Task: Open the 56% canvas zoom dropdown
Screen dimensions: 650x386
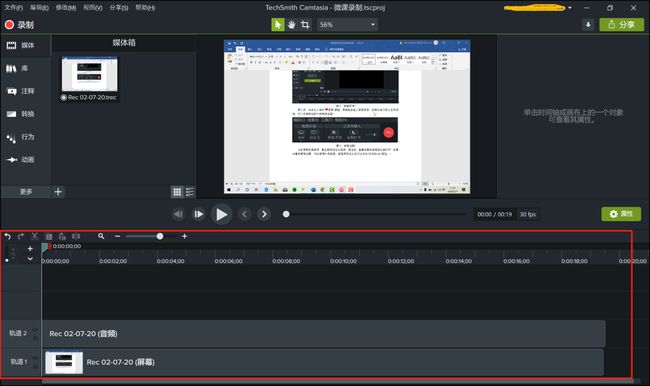Action: click(x=347, y=25)
